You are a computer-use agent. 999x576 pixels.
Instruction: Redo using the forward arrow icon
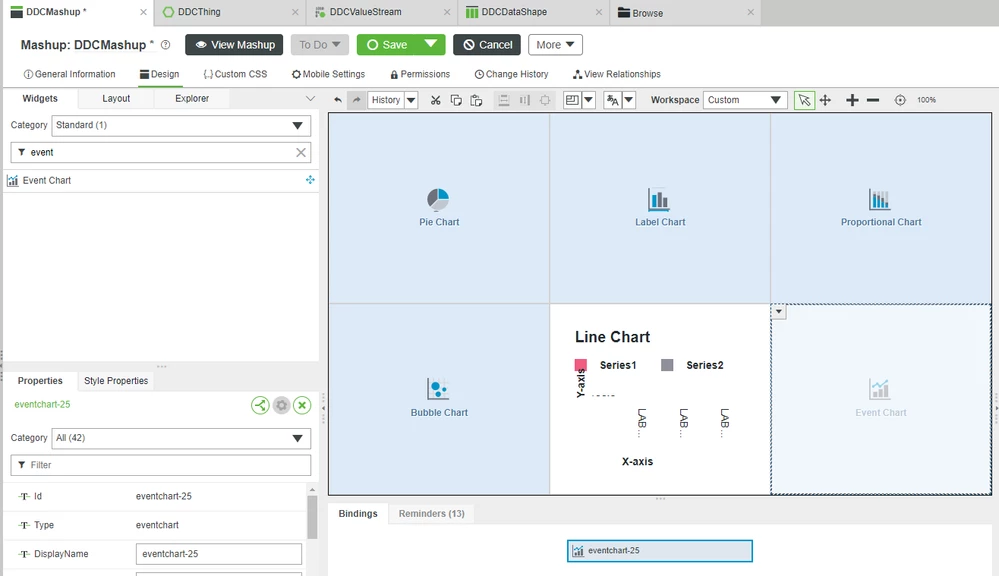[x=357, y=100]
